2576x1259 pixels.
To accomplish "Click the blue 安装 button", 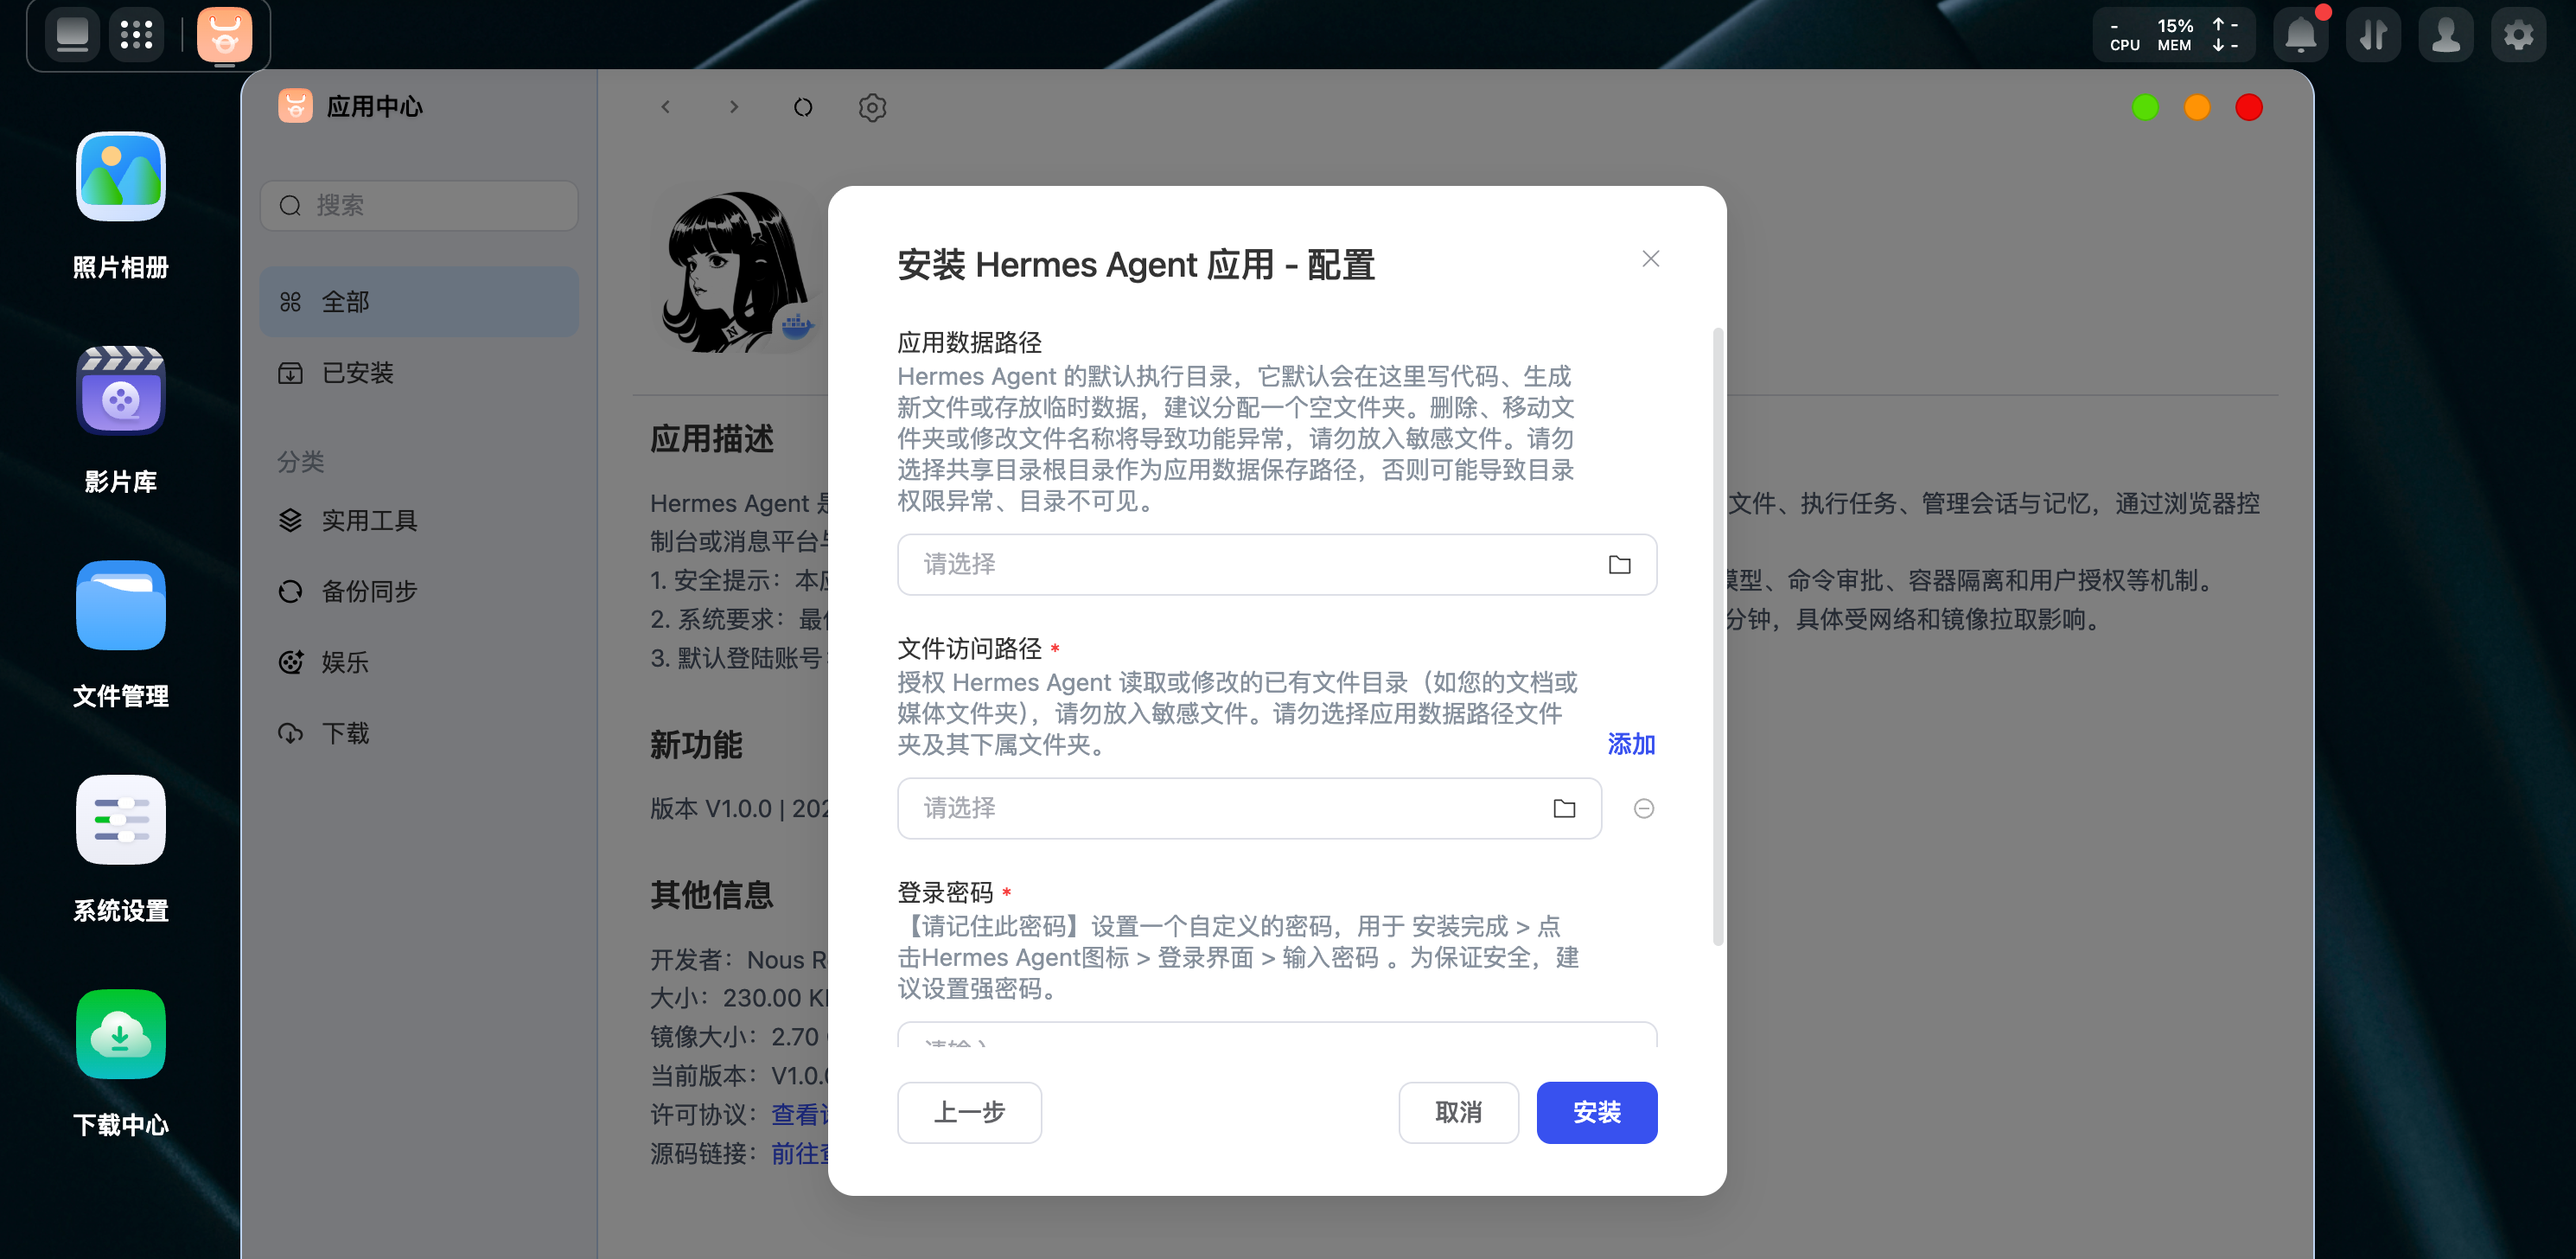I will coord(1596,1112).
